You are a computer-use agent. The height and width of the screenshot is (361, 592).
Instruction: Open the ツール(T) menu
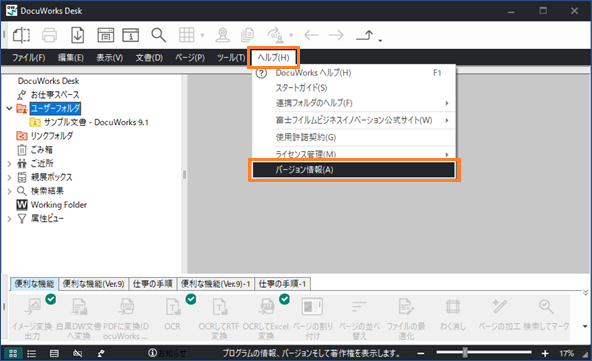coord(231,57)
